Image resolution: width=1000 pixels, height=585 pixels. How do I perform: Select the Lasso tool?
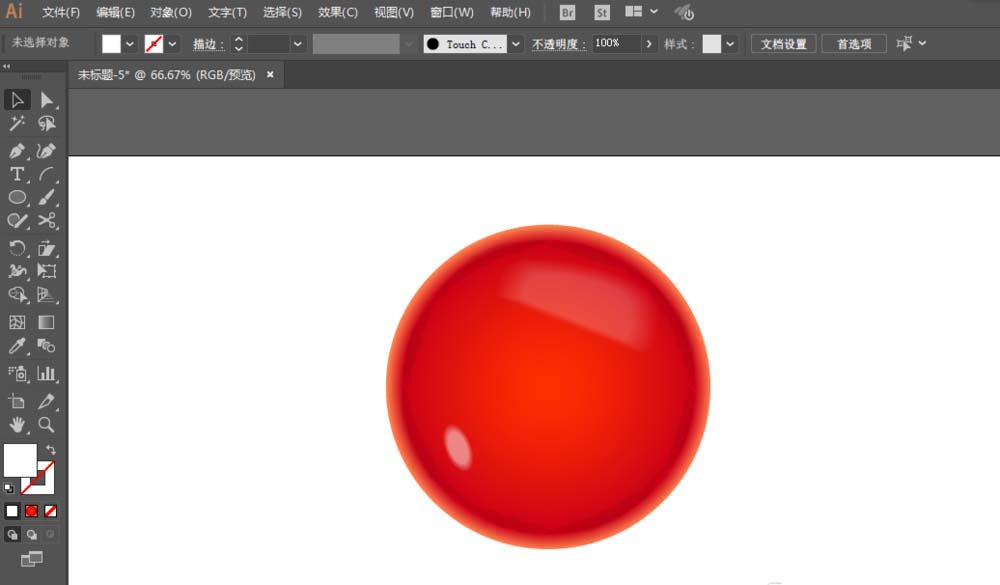47,124
